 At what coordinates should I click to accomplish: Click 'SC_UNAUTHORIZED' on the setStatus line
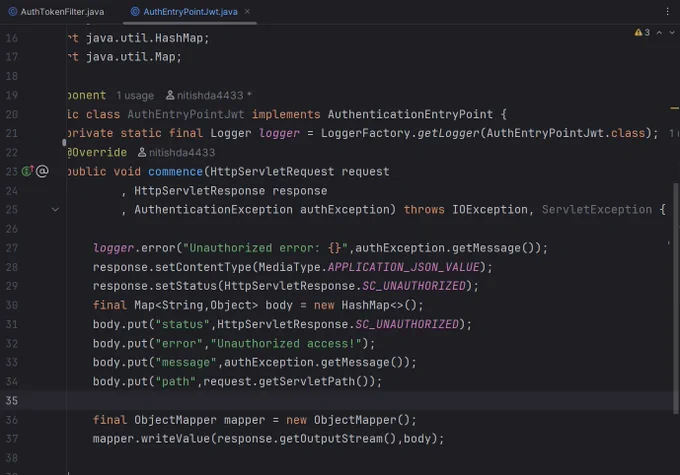(x=414, y=286)
